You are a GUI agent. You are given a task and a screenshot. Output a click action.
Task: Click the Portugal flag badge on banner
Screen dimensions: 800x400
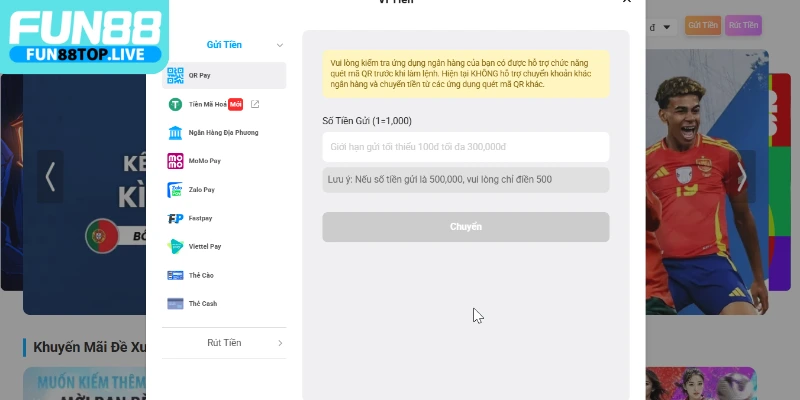[x=102, y=236]
